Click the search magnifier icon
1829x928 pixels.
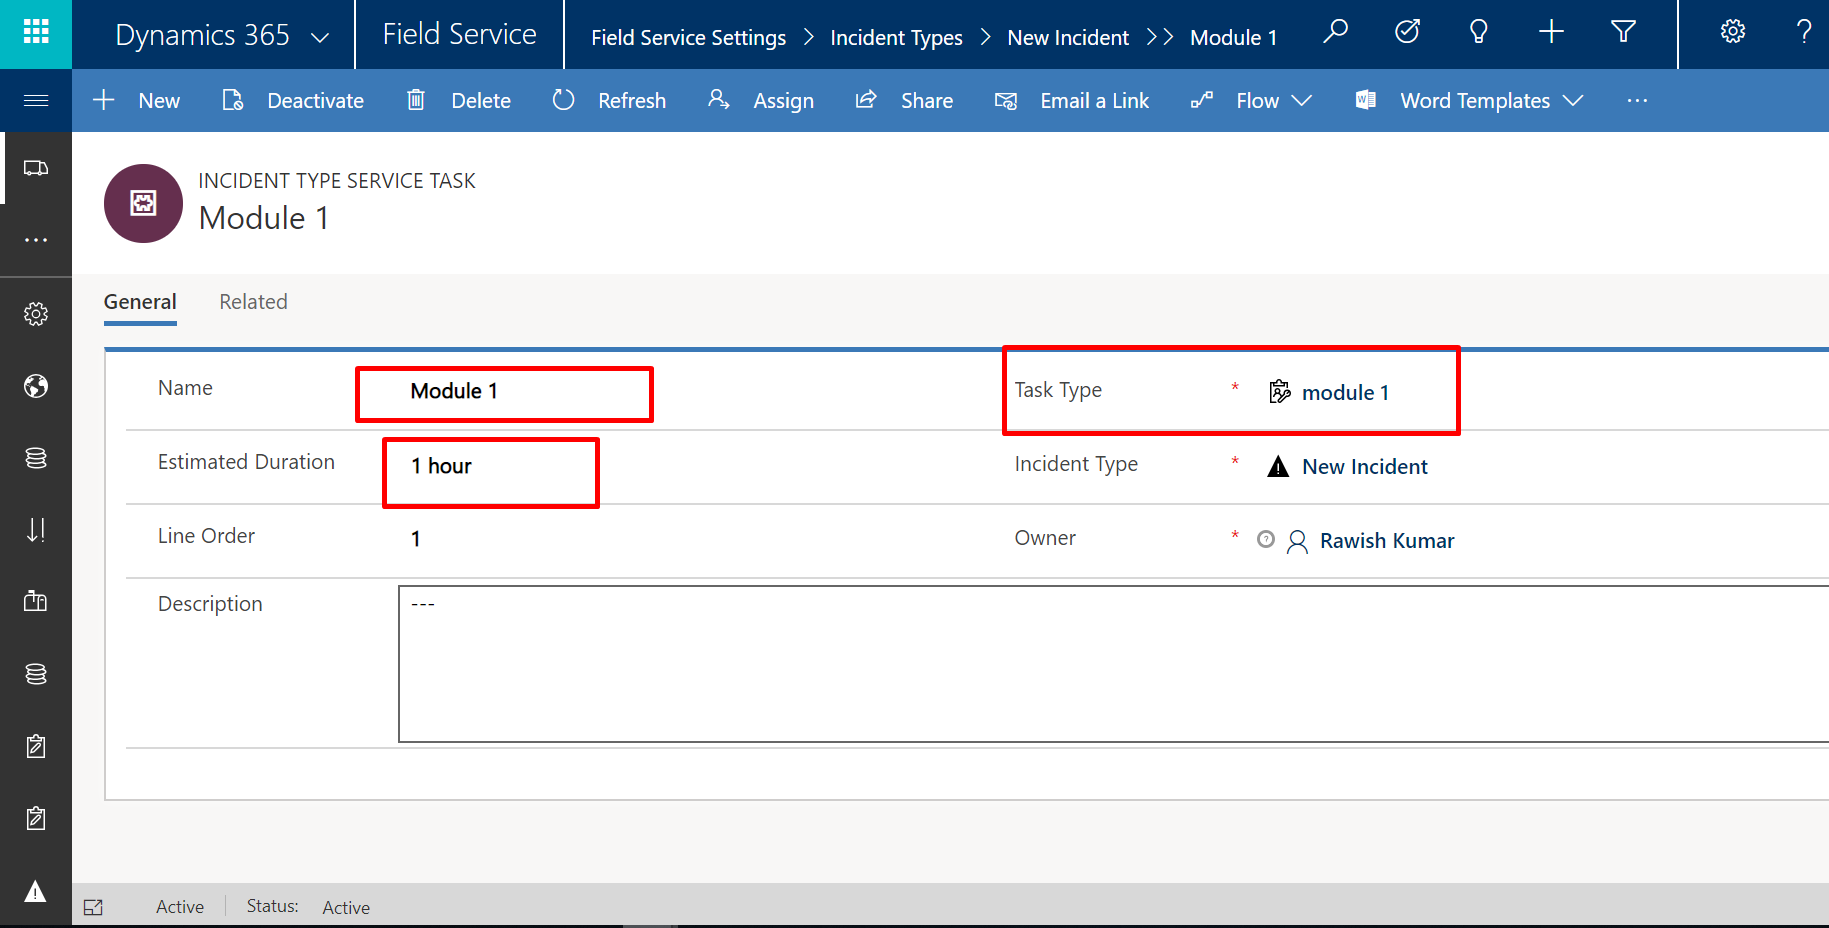1335,33
